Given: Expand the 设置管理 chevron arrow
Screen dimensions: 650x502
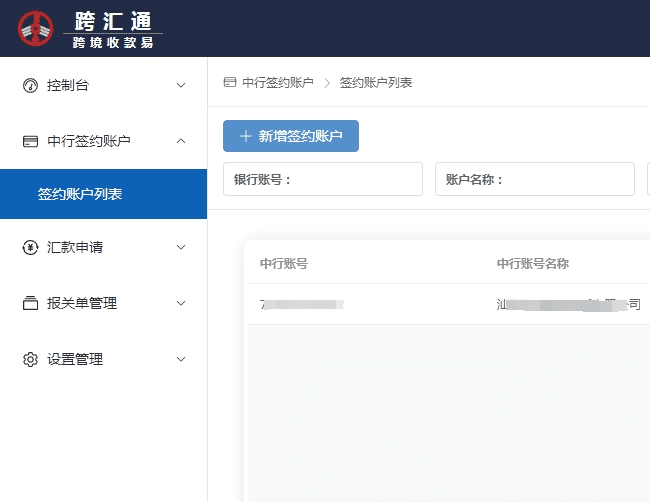Looking at the screenshot, I should [181, 359].
